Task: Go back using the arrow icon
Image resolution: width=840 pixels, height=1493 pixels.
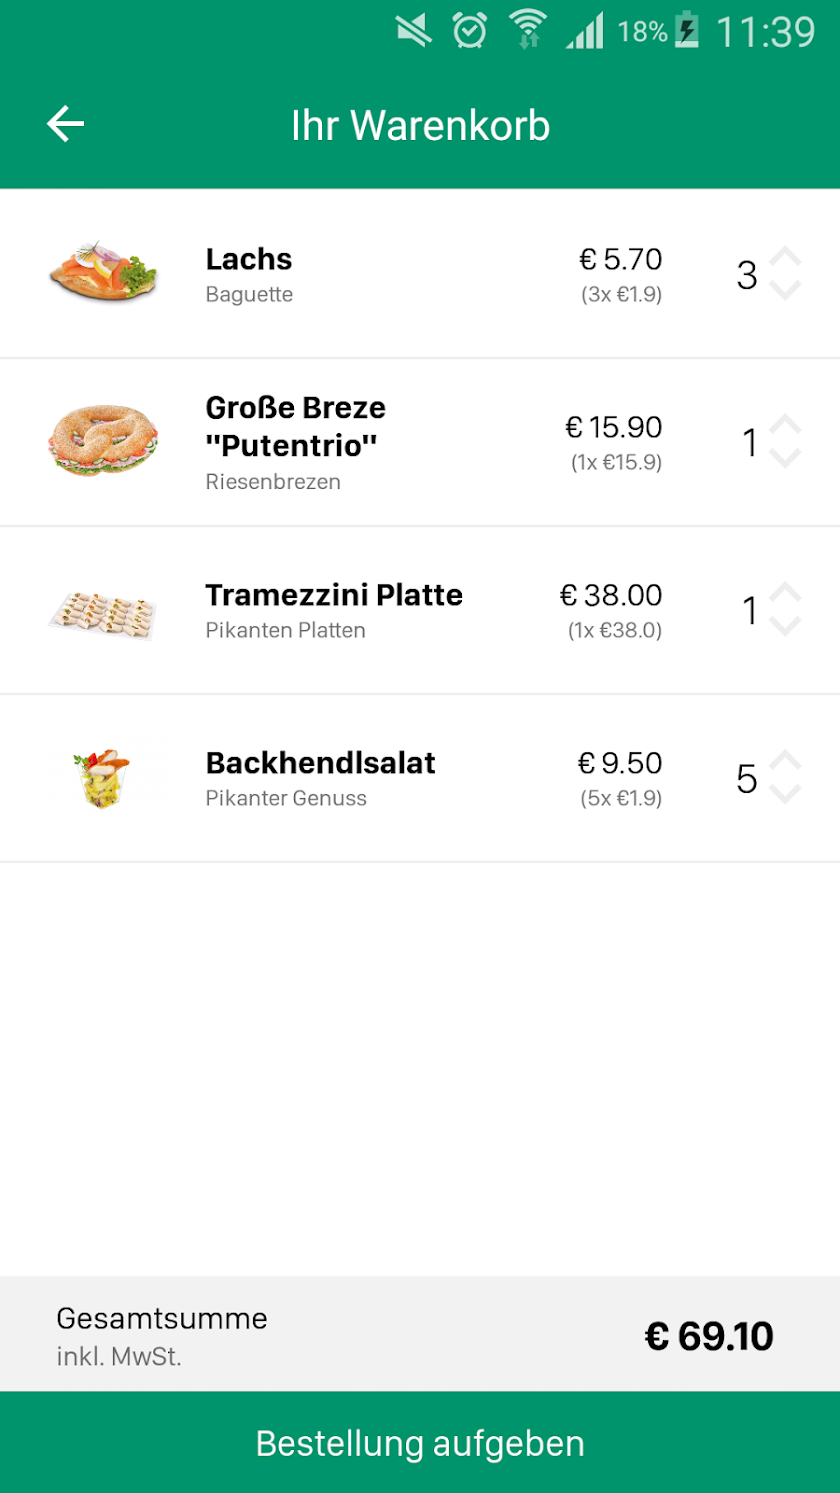Action: click(66, 124)
